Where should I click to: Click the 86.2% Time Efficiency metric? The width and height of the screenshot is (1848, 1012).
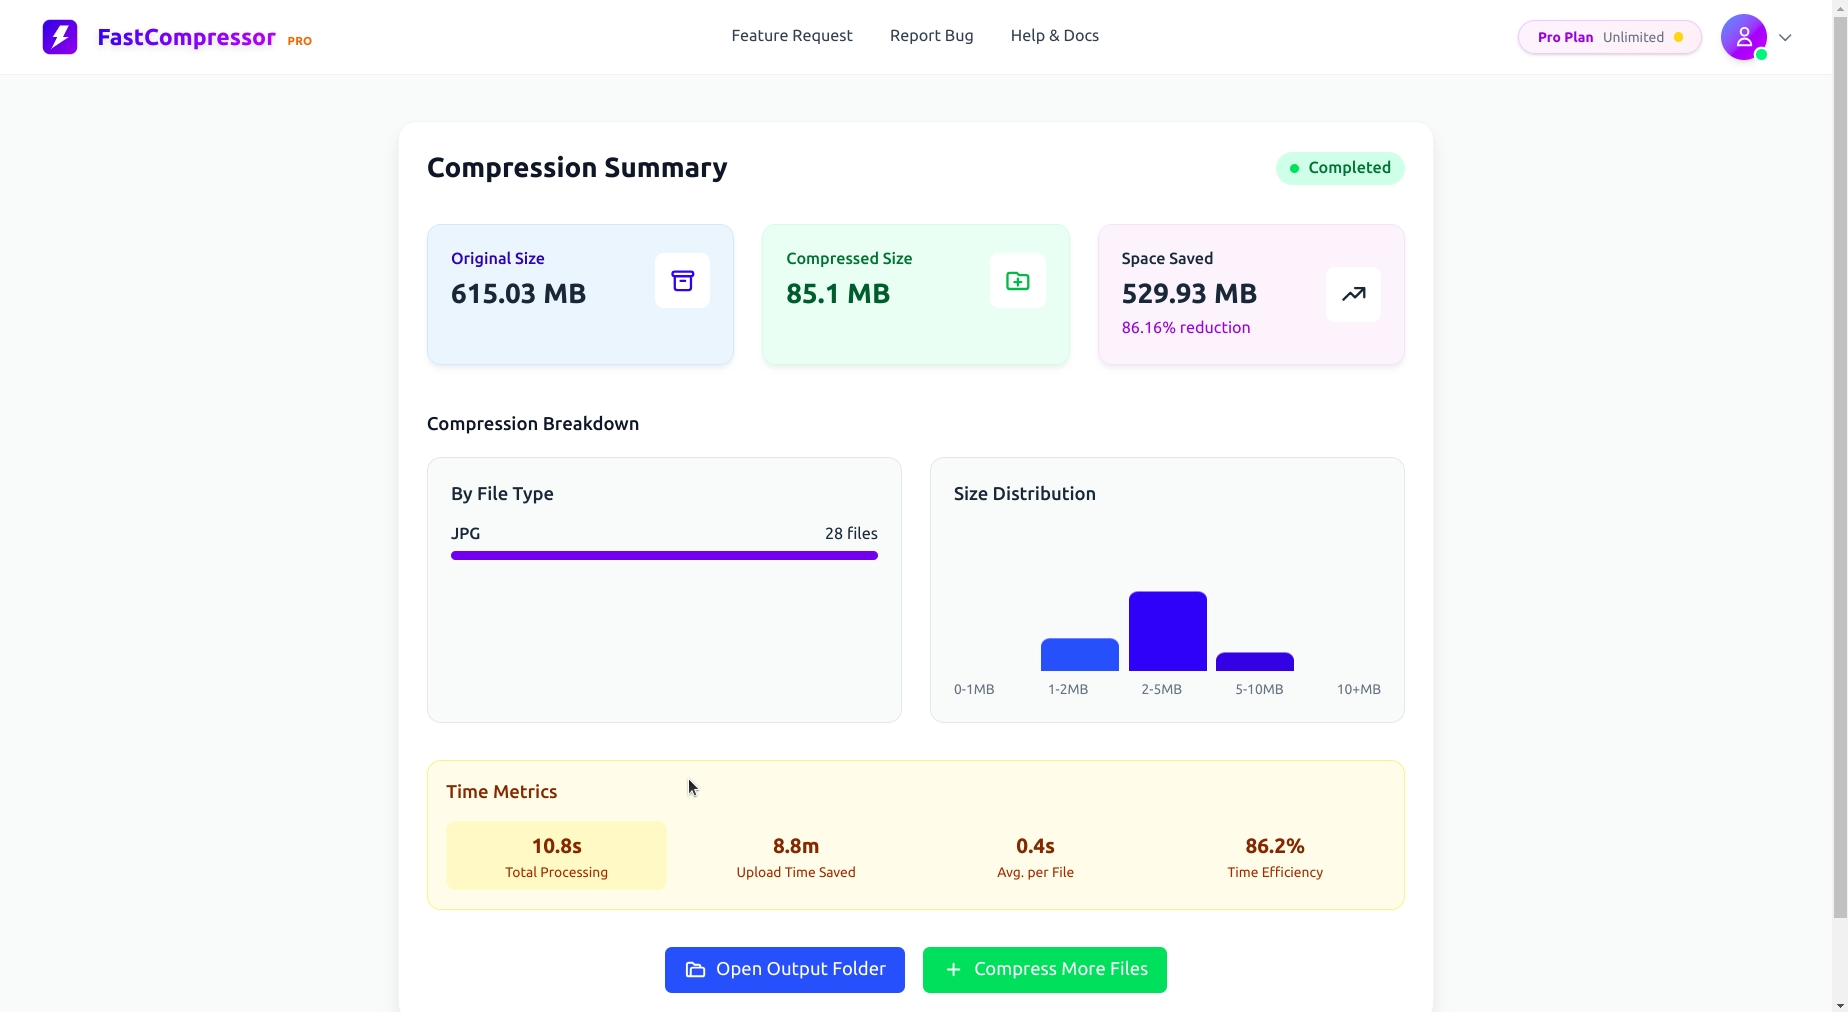(1275, 856)
